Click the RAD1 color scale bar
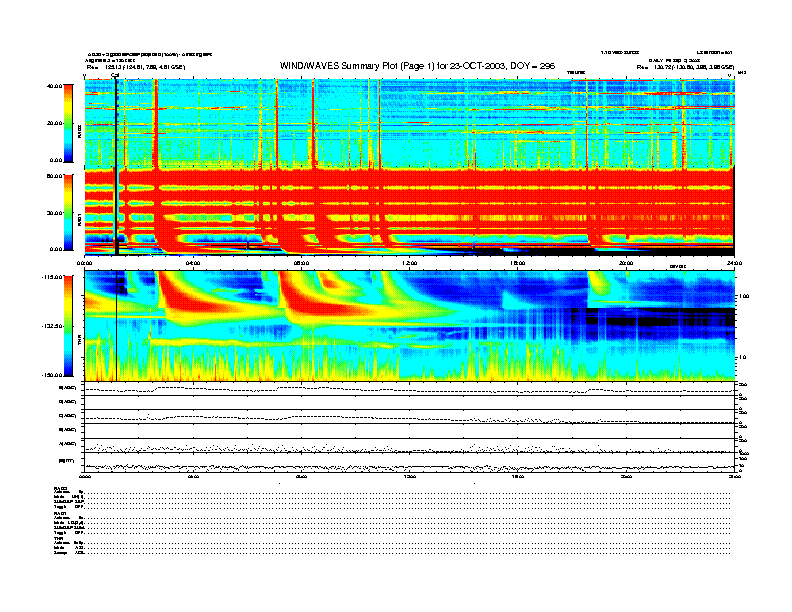 [68, 213]
